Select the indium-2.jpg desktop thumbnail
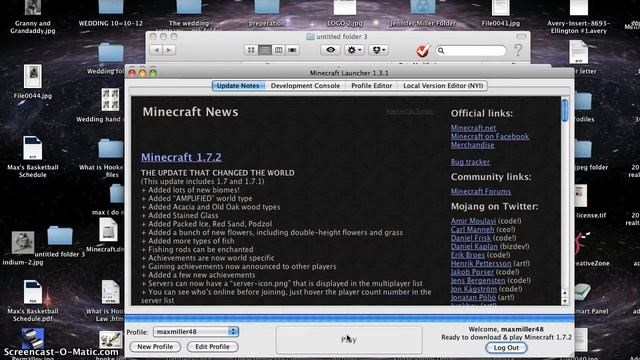This screenshot has width=640, height=360. click(23, 243)
